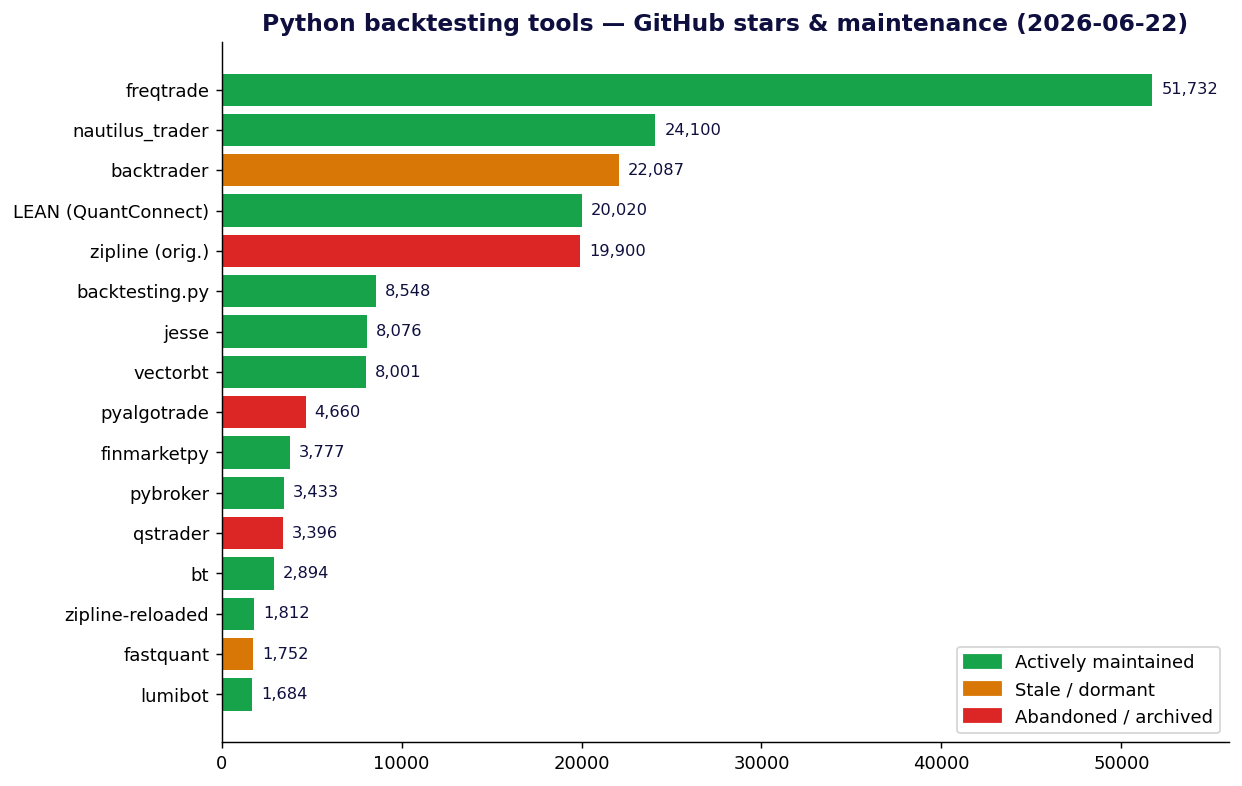Click the value label '3,777'
This screenshot has width=1242, height=786.
[322, 452]
